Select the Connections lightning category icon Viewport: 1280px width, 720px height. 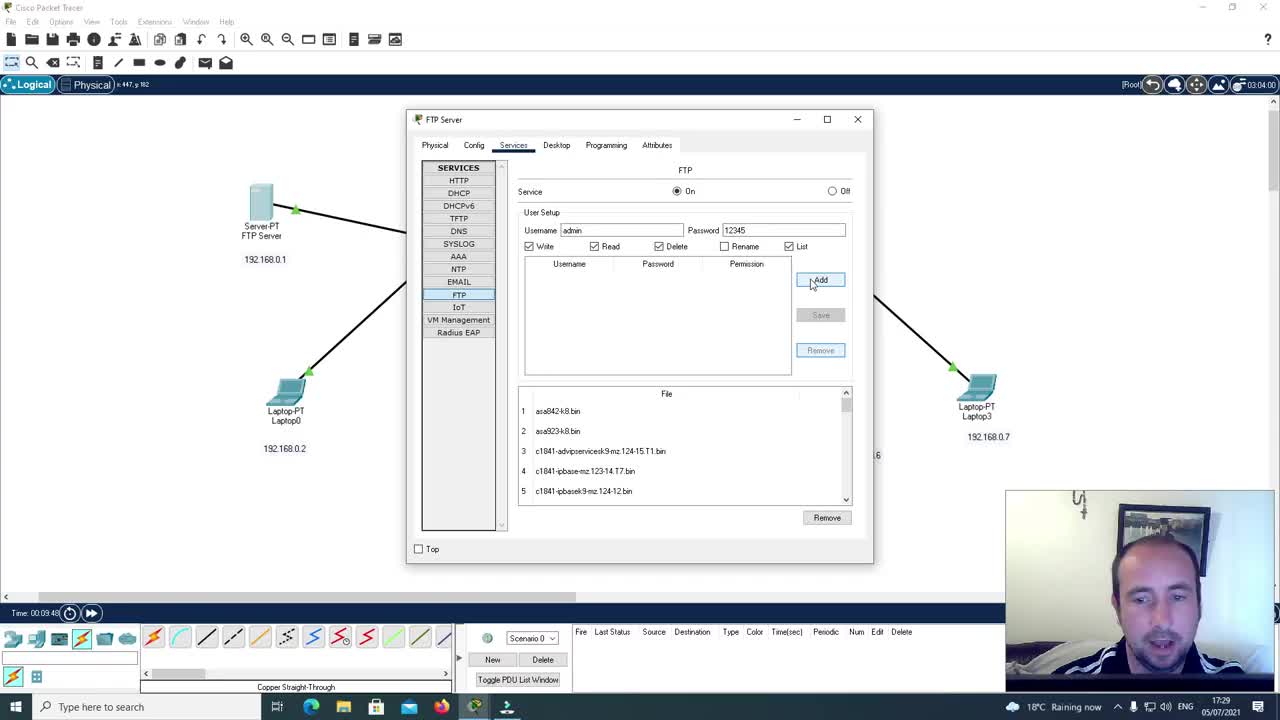pyautogui.click(x=82, y=639)
